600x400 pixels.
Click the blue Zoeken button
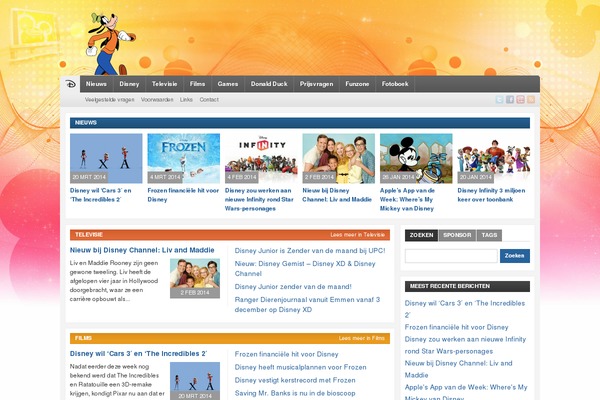pyautogui.click(x=515, y=256)
